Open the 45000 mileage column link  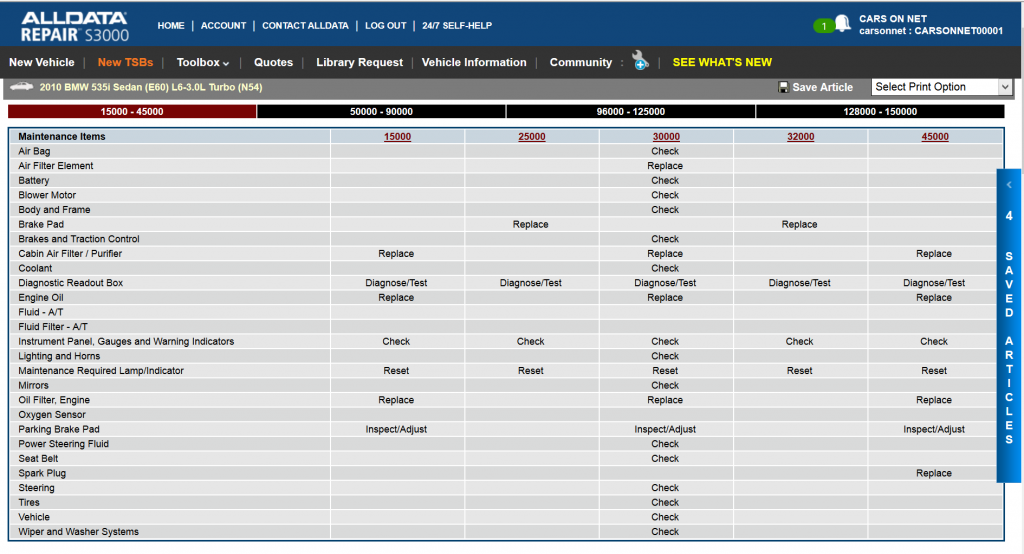[935, 137]
